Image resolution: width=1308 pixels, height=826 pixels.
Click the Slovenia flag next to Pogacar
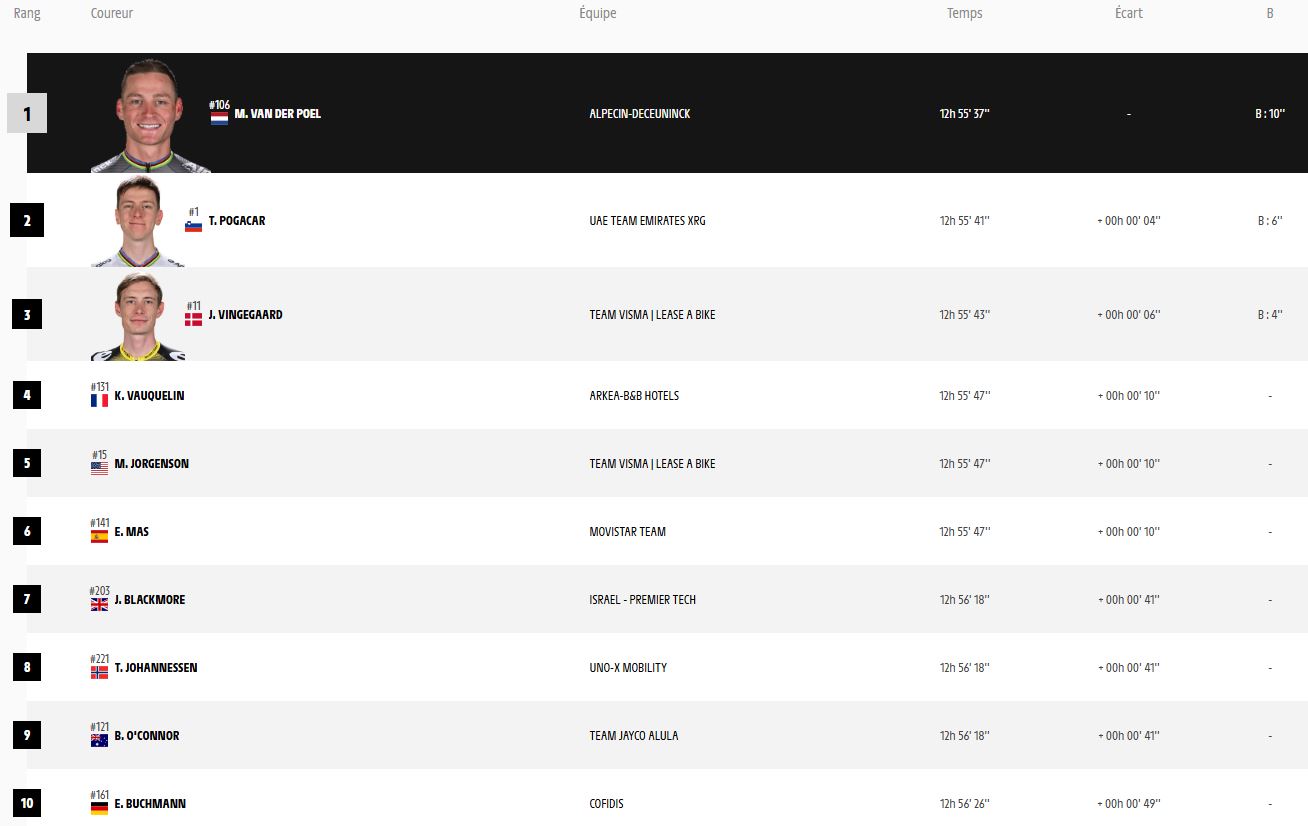click(x=194, y=226)
